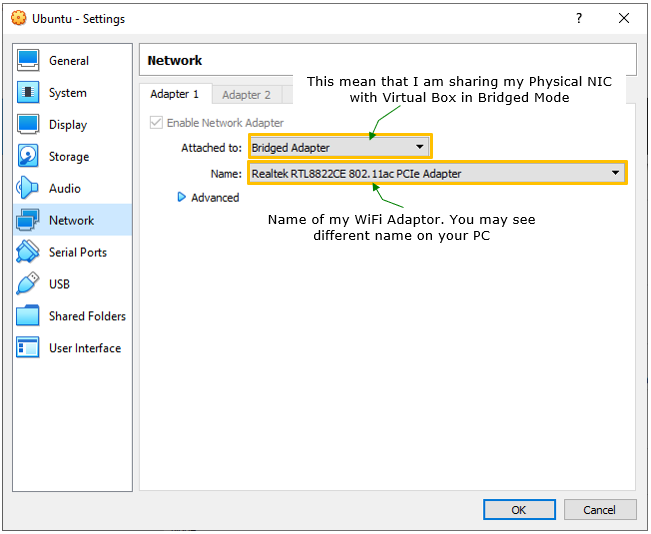Image resolution: width=651 pixels, height=534 pixels.
Task: Switch to the Adapter 2 tab
Action: 247,95
